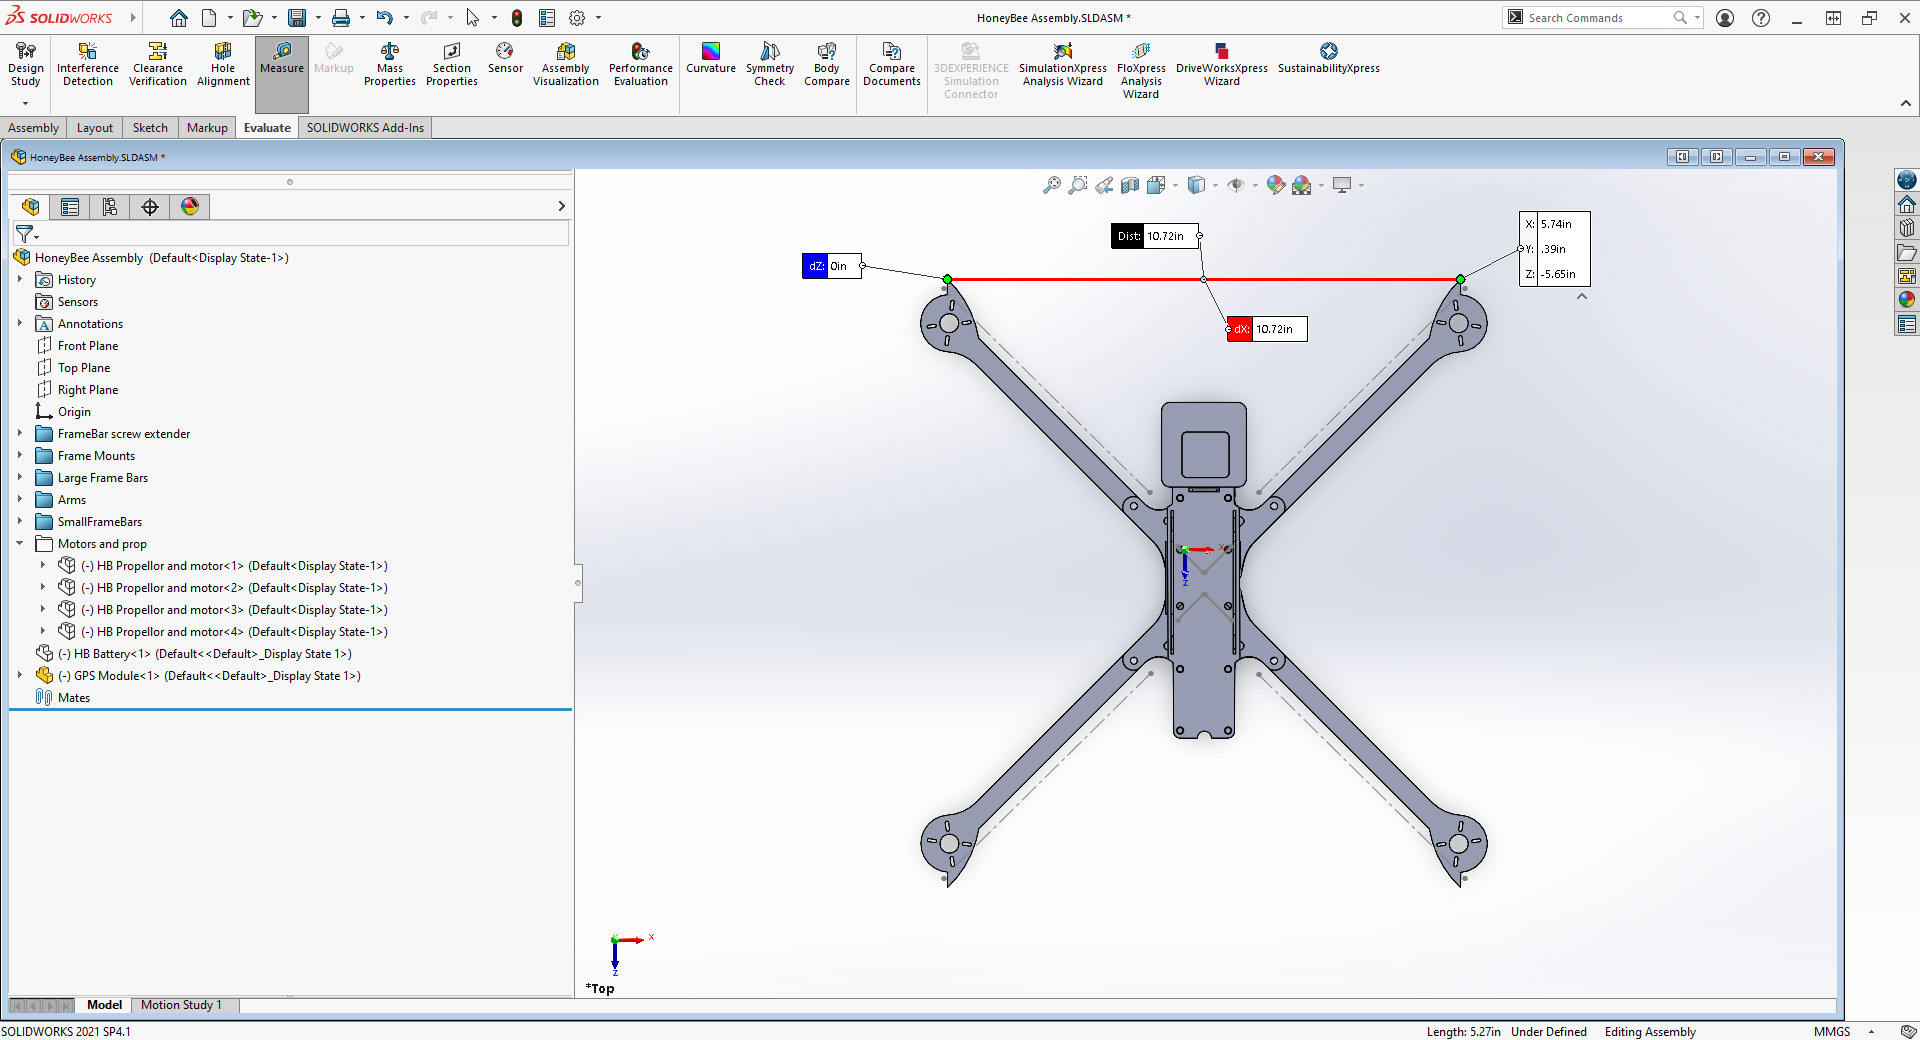Open the Motion Study 1 tab
Image resolution: width=1920 pixels, height=1040 pixels.
pos(181,1005)
